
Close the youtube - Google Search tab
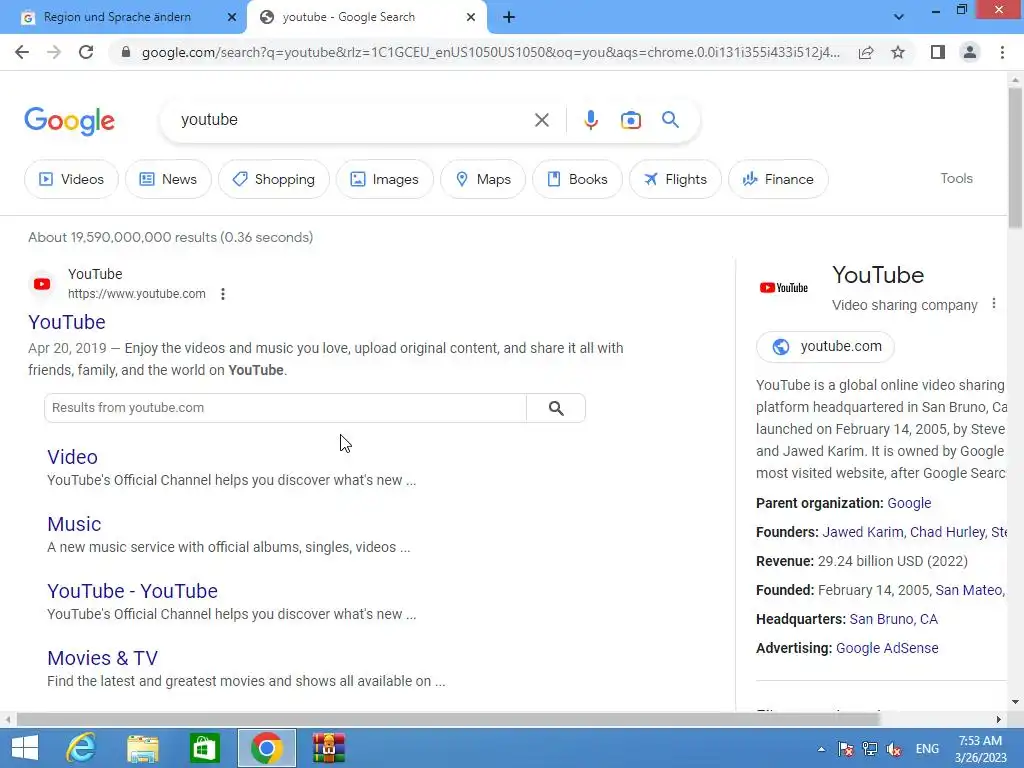click(x=471, y=17)
